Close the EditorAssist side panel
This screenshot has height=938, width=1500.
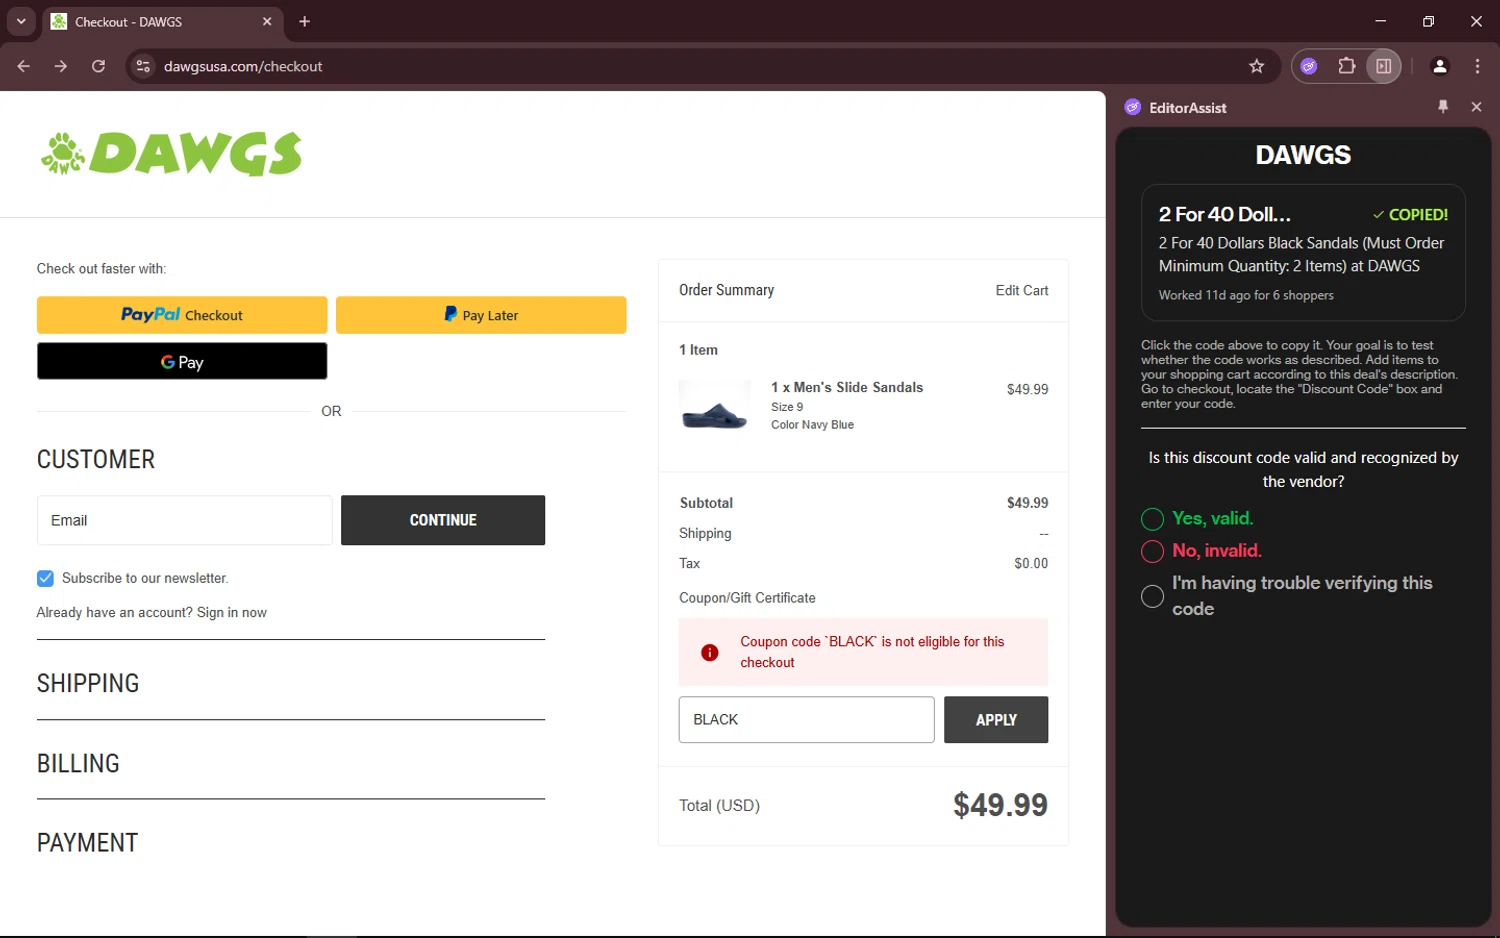pos(1476,107)
